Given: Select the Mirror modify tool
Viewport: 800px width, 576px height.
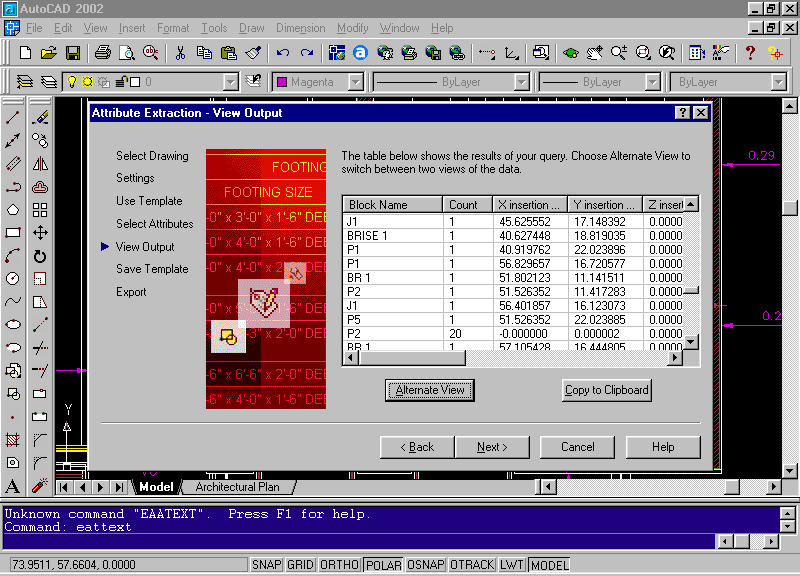Looking at the screenshot, I should (x=40, y=164).
